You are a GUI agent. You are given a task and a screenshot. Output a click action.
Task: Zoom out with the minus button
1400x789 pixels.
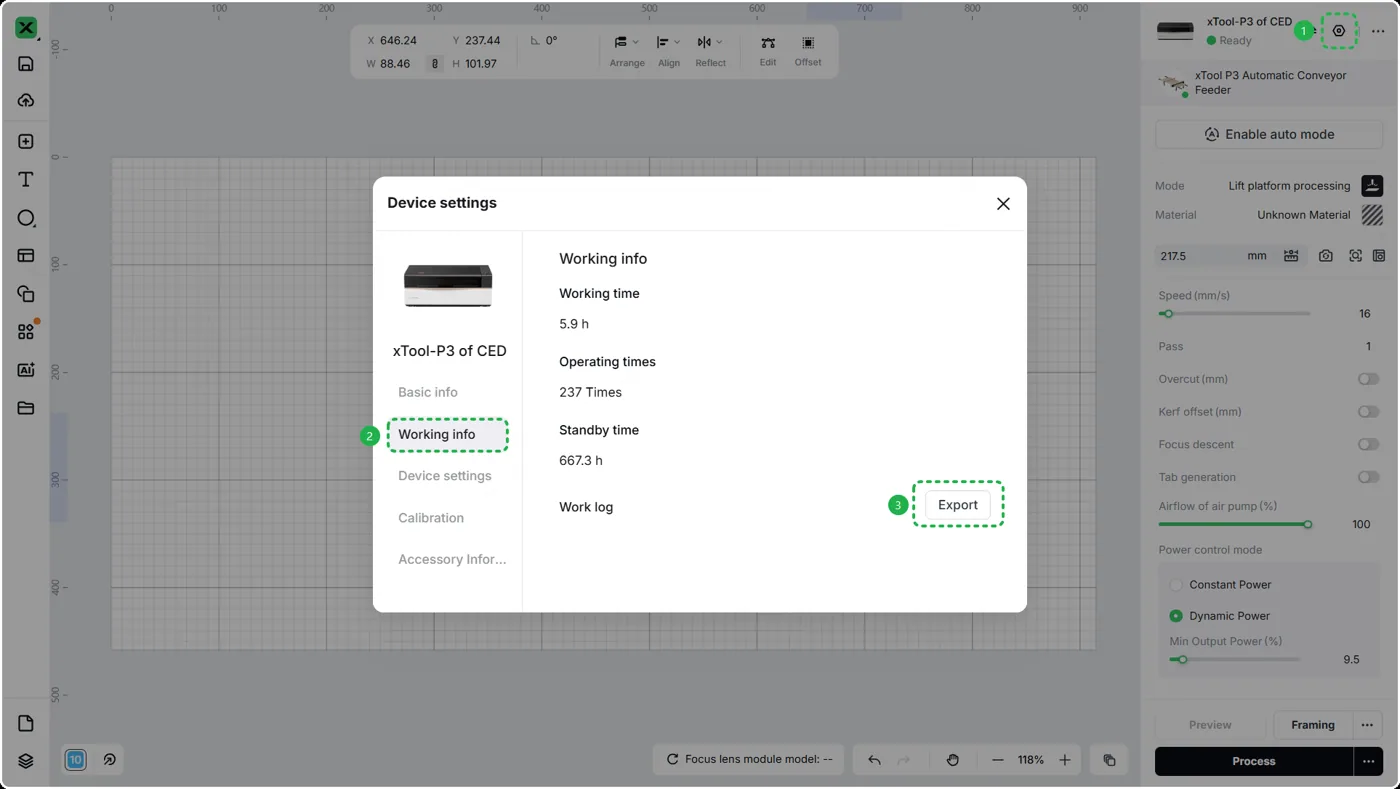[x=997, y=760]
